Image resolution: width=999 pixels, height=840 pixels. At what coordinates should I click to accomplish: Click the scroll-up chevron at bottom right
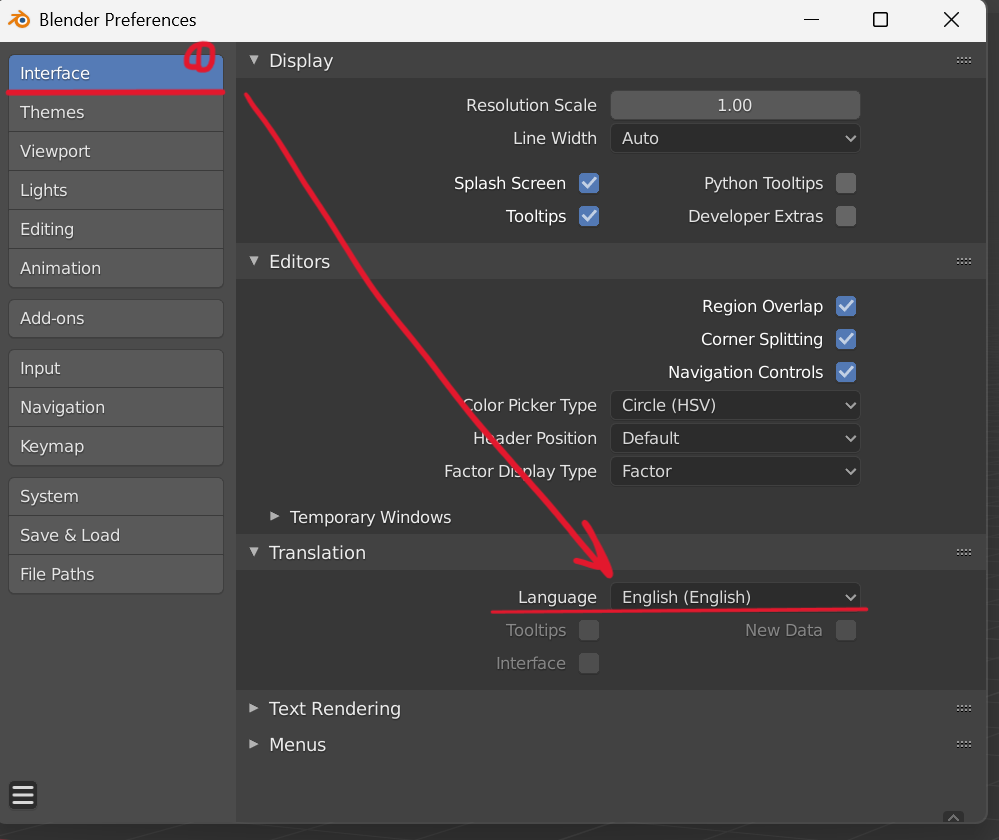point(953,817)
